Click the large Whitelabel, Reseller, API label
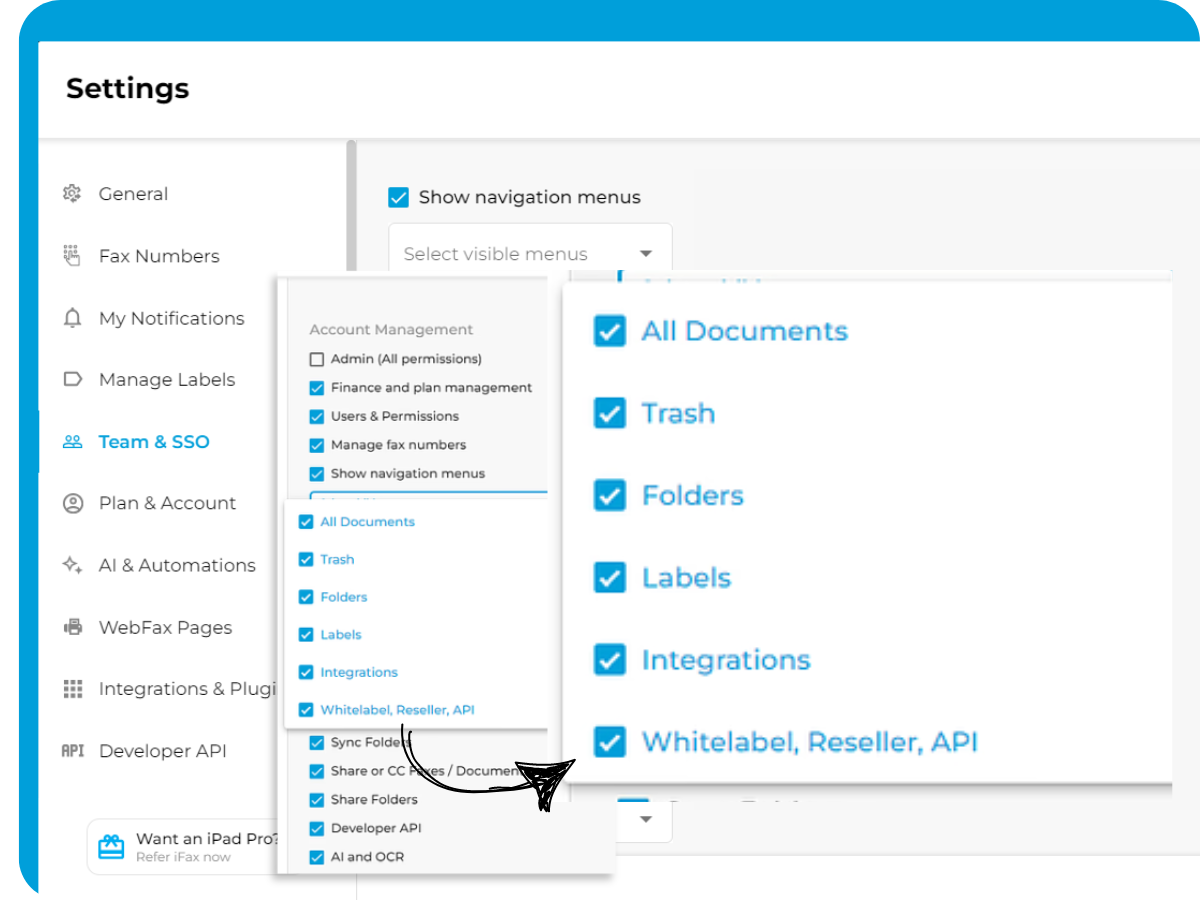Screen dimensions: 1200x900 (809, 742)
